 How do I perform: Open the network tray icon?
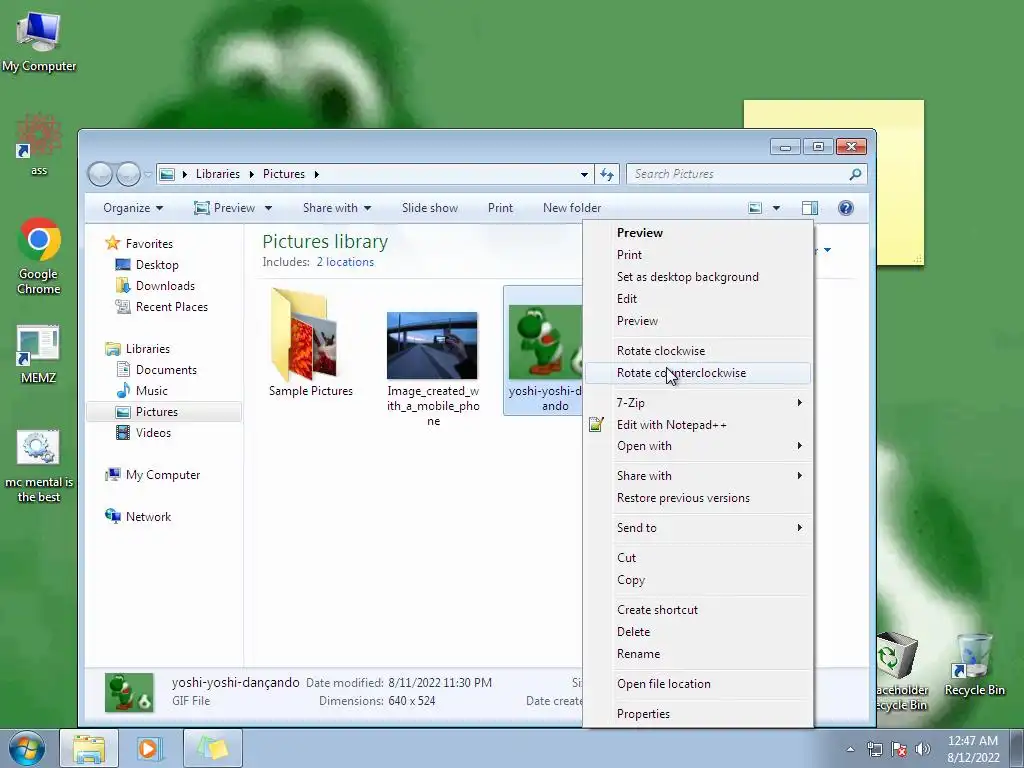pyautogui.click(x=874, y=749)
